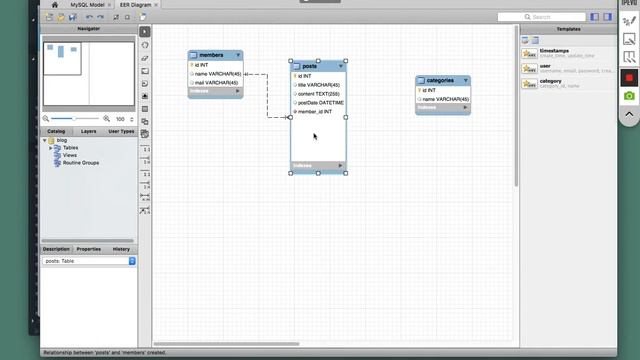The height and width of the screenshot is (360, 640).
Task: Click the redo arrow icon
Action: tap(100, 17)
